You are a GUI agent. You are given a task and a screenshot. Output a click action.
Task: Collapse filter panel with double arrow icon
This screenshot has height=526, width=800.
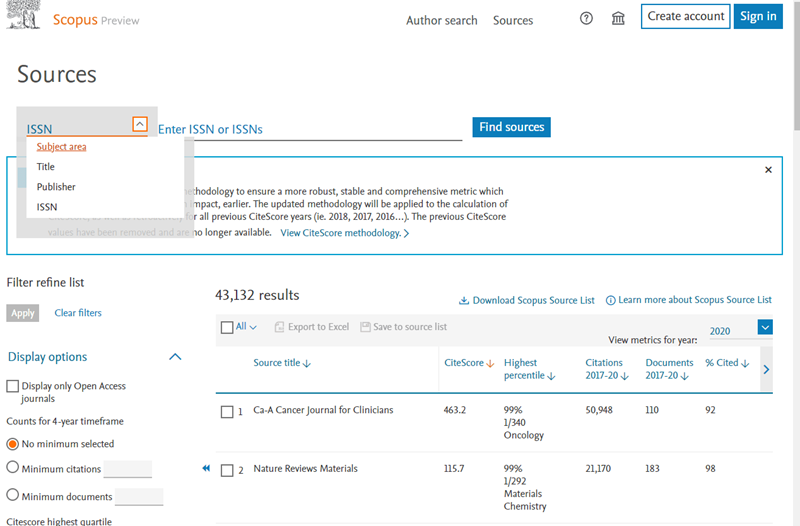(x=206, y=468)
